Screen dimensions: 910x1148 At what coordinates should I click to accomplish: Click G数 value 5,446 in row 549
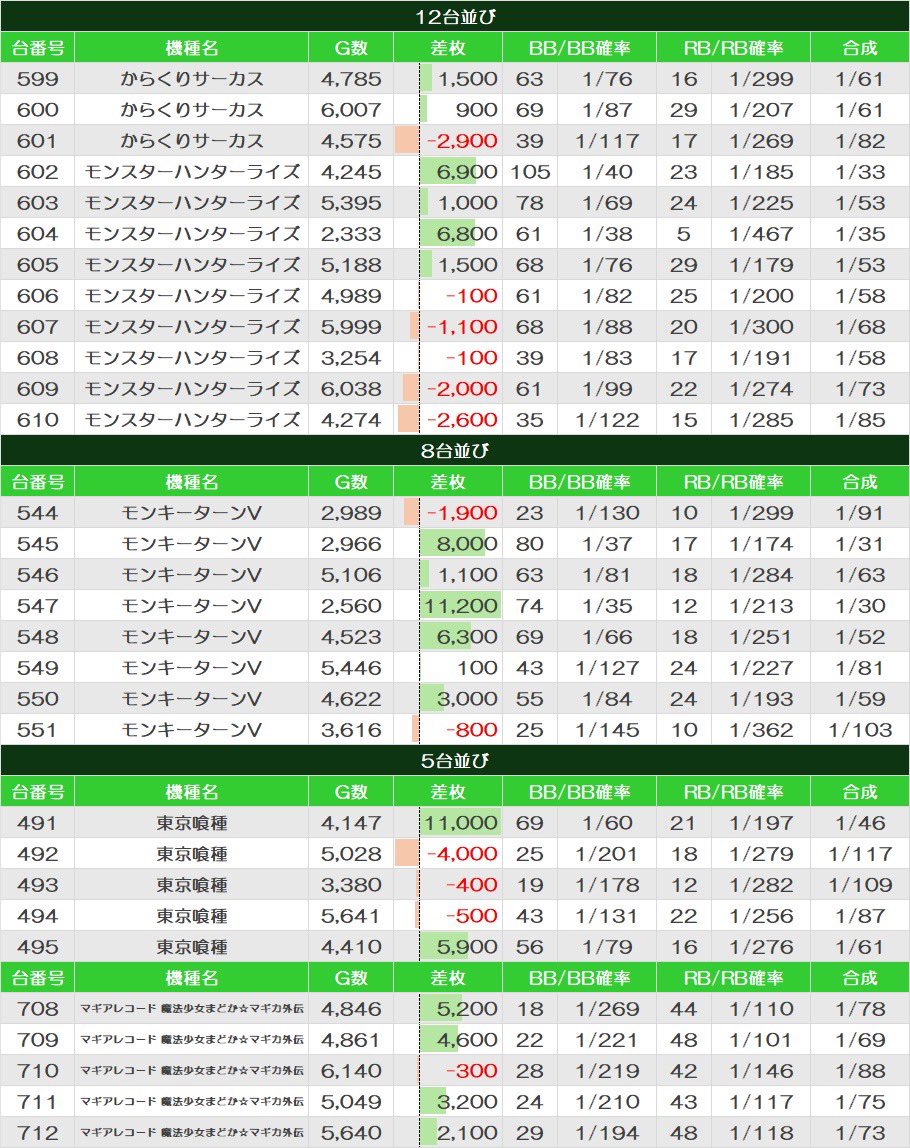click(351, 668)
